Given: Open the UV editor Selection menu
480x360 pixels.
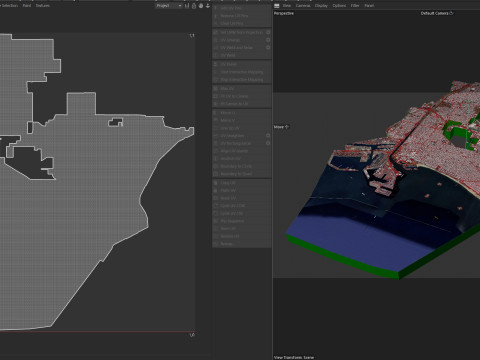Looking at the screenshot, I should (9, 6).
